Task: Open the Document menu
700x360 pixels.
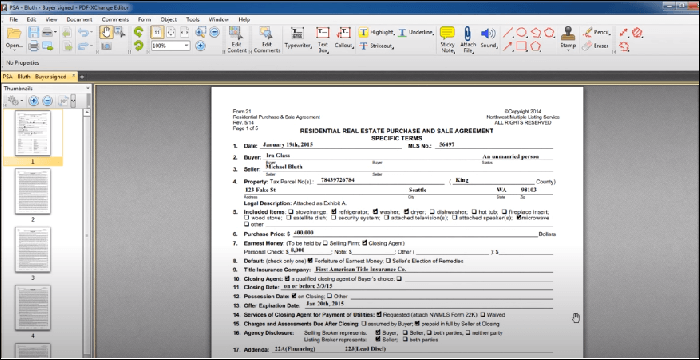Action: coord(79,20)
